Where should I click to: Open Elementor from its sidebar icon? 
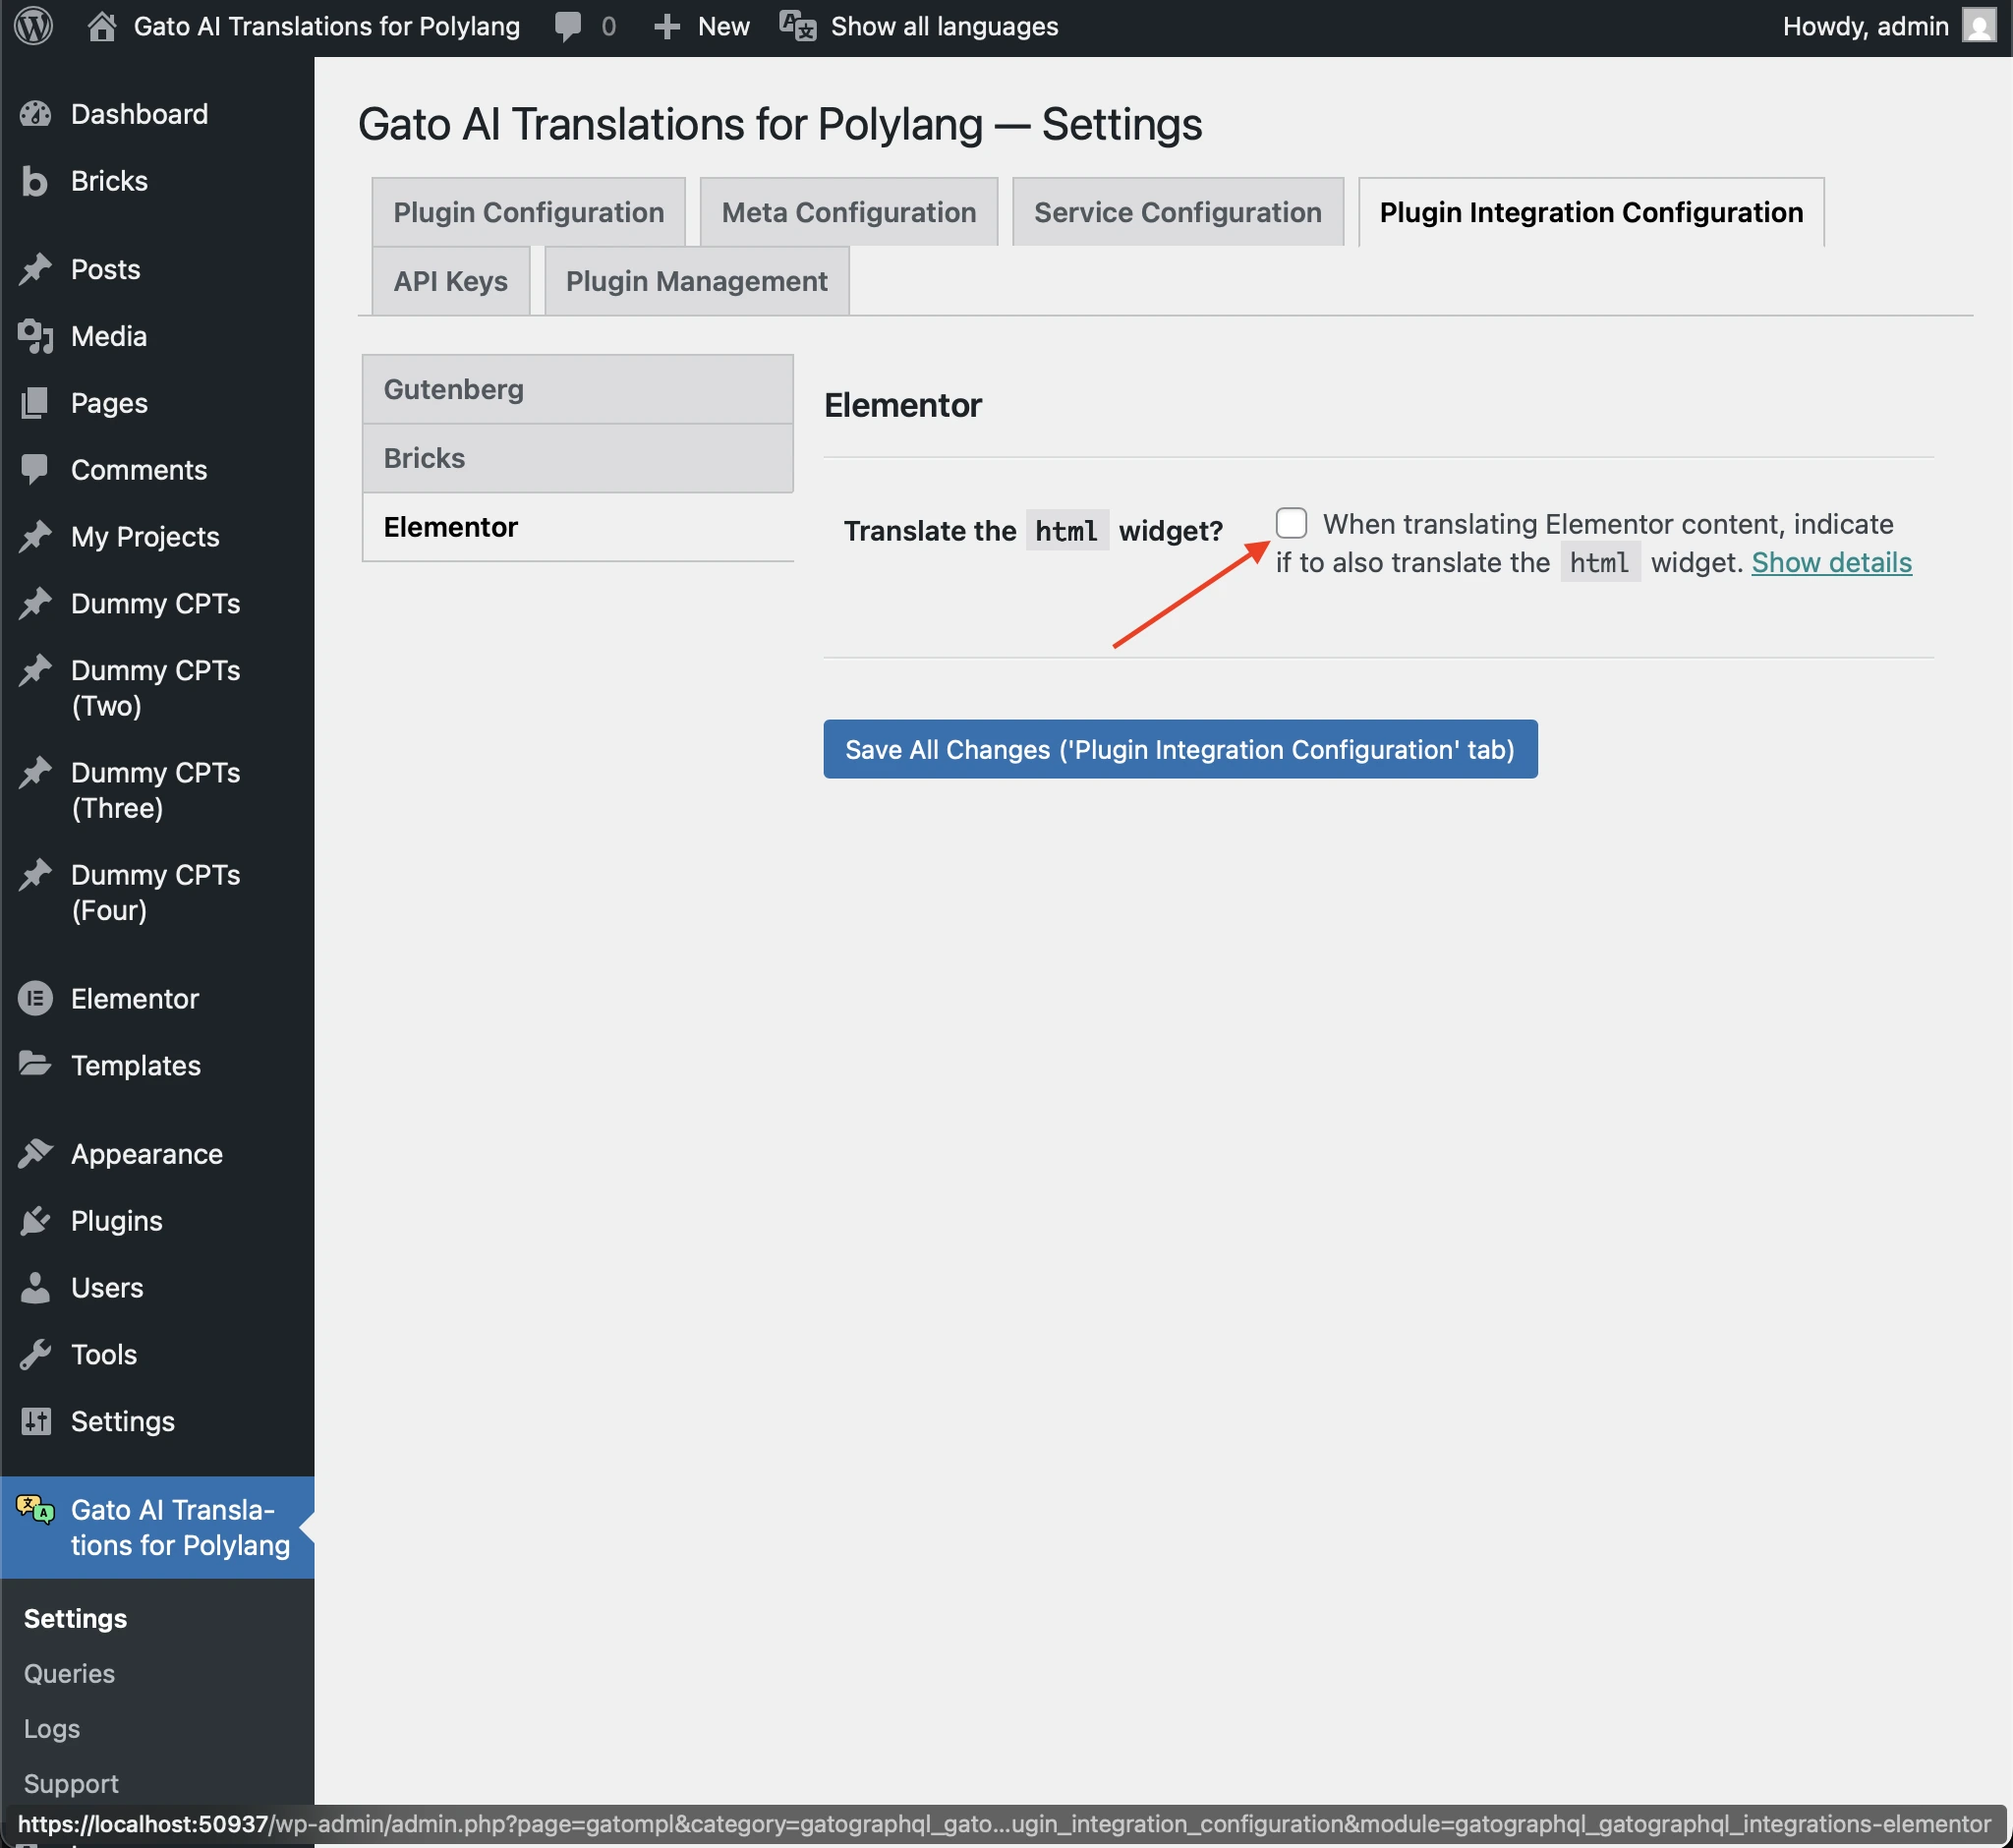(34, 998)
